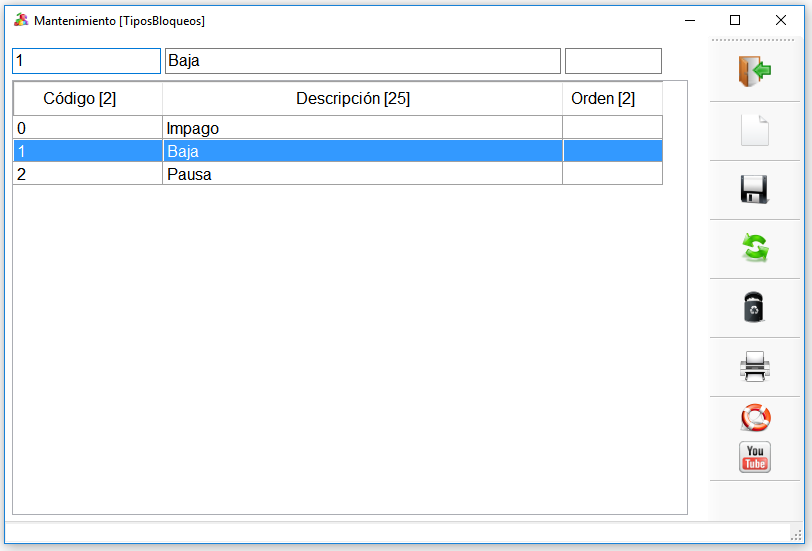
Task: Click the Descripción [25] column header
Action: pos(362,98)
